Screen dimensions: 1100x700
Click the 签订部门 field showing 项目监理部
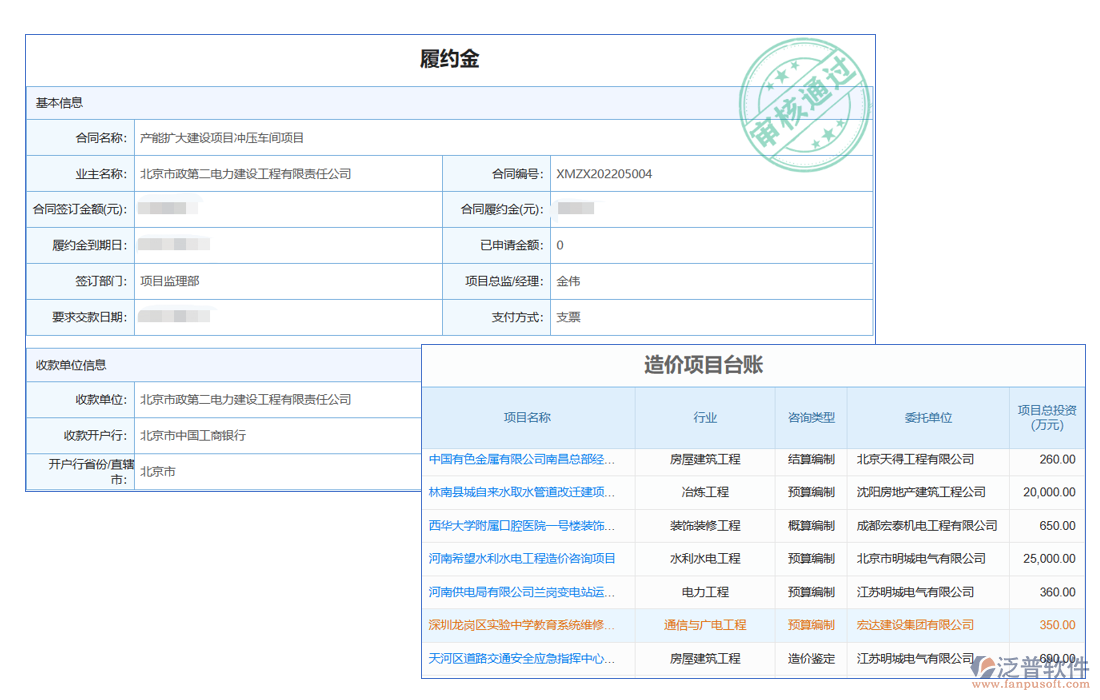click(170, 281)
